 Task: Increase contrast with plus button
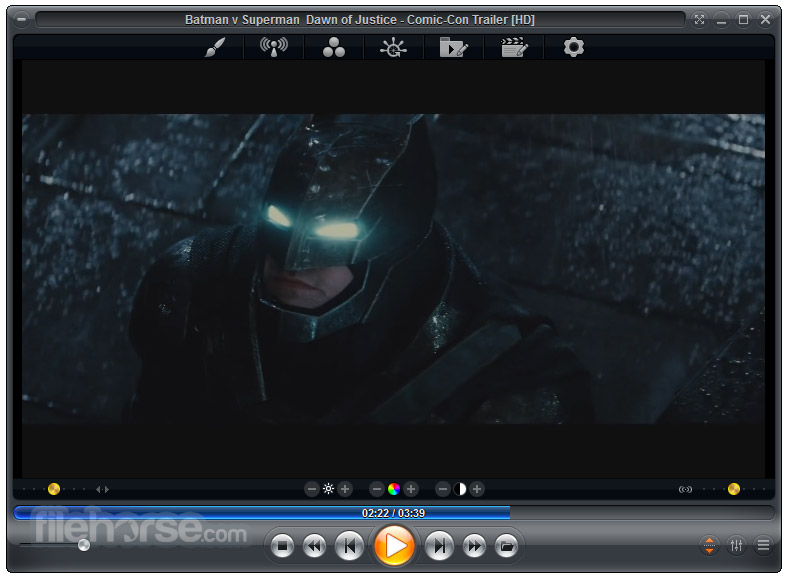[477, 489]
